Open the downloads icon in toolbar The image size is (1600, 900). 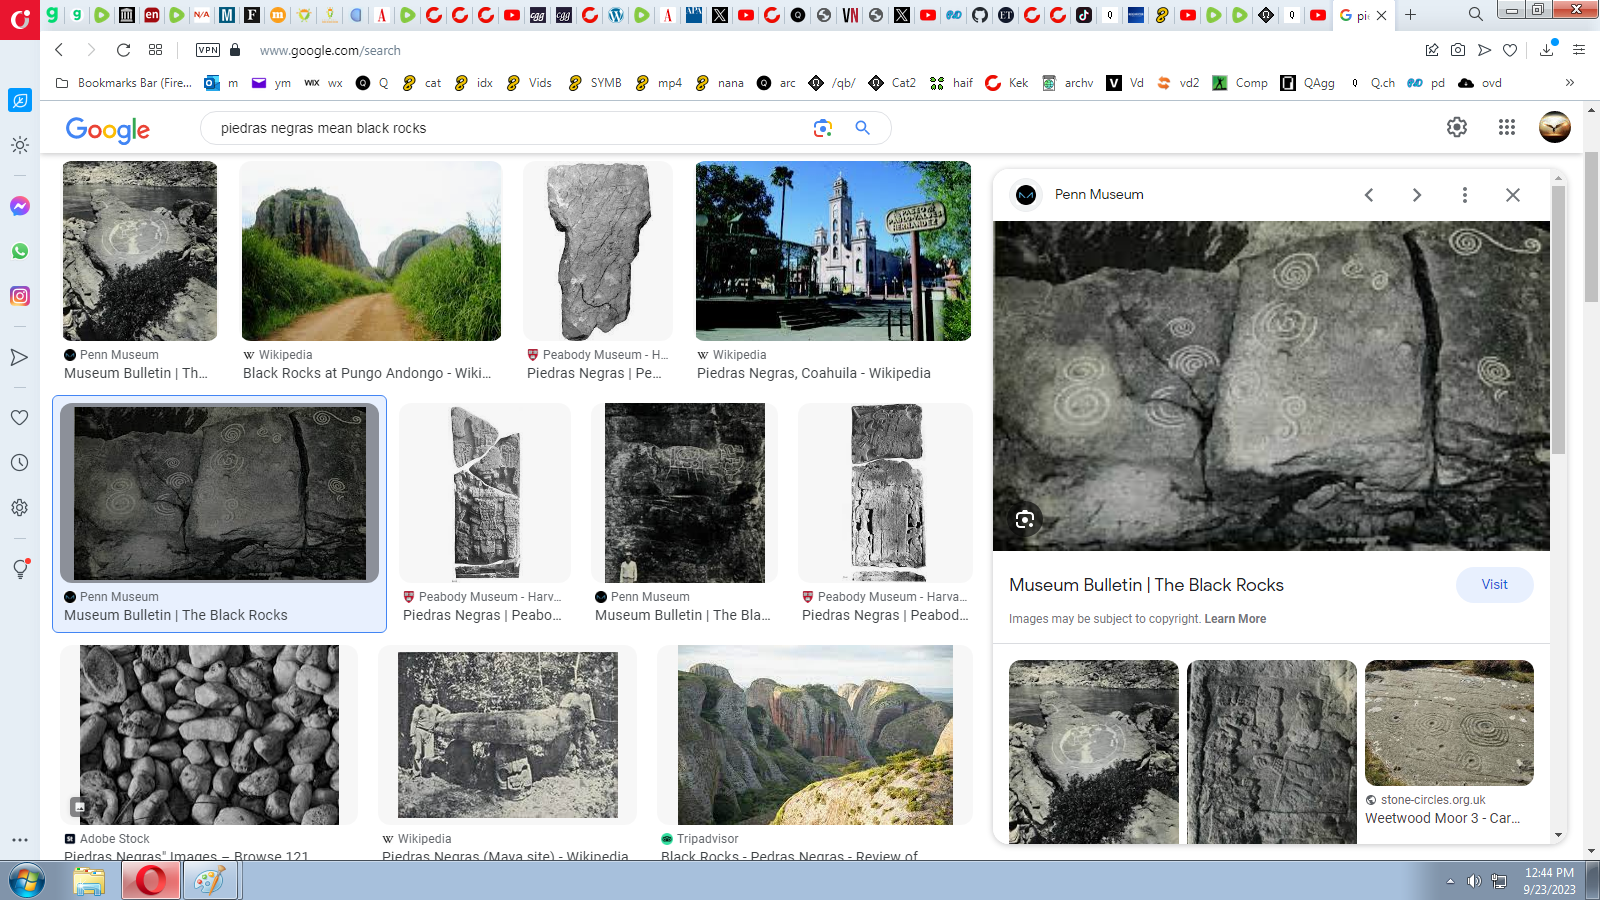click(x=1547, y=50)
